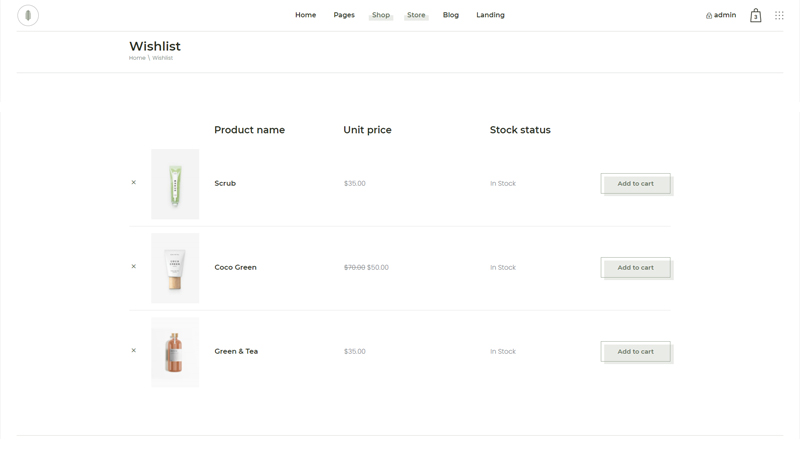Open the Landing menu item
This screenshot has height=455, width=800.
click(490, 15)
